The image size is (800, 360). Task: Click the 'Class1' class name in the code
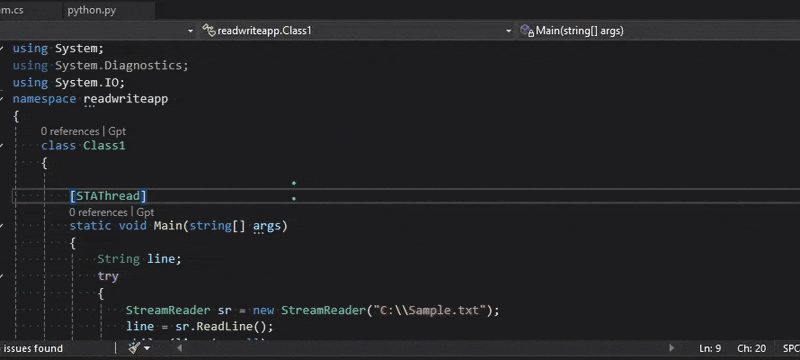point(104,146)
